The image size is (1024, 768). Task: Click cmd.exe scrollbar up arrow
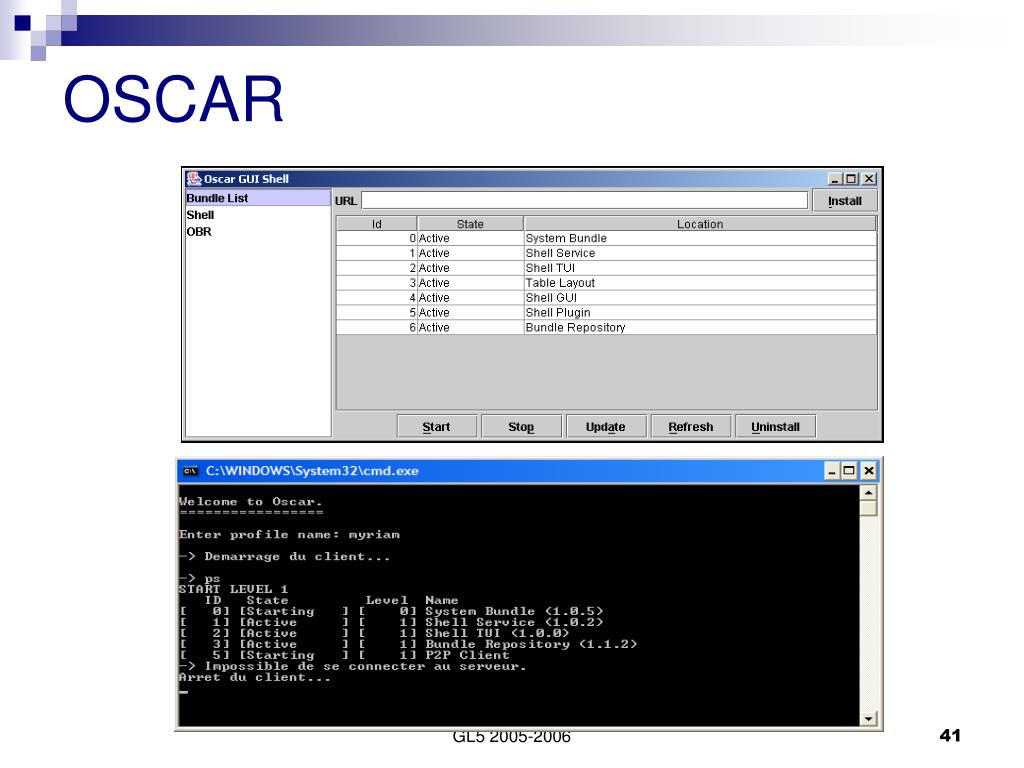point(869,493)
